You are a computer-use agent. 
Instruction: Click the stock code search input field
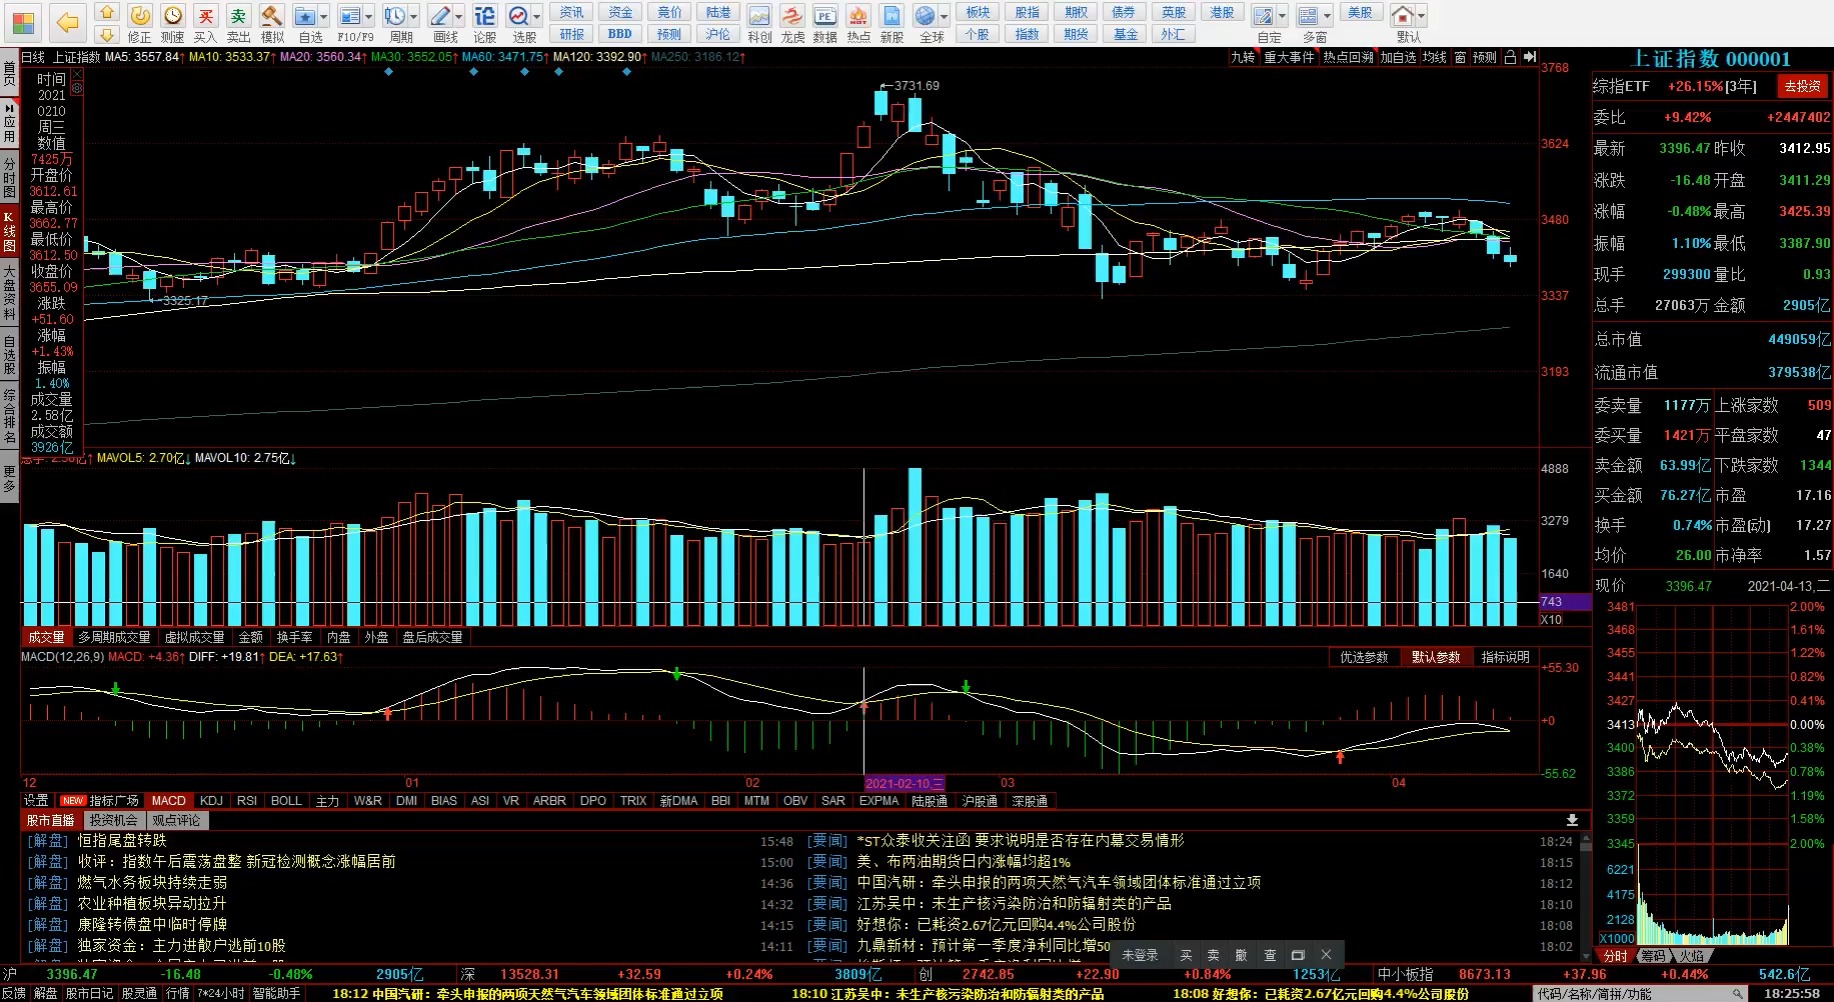click(1640, 994)
